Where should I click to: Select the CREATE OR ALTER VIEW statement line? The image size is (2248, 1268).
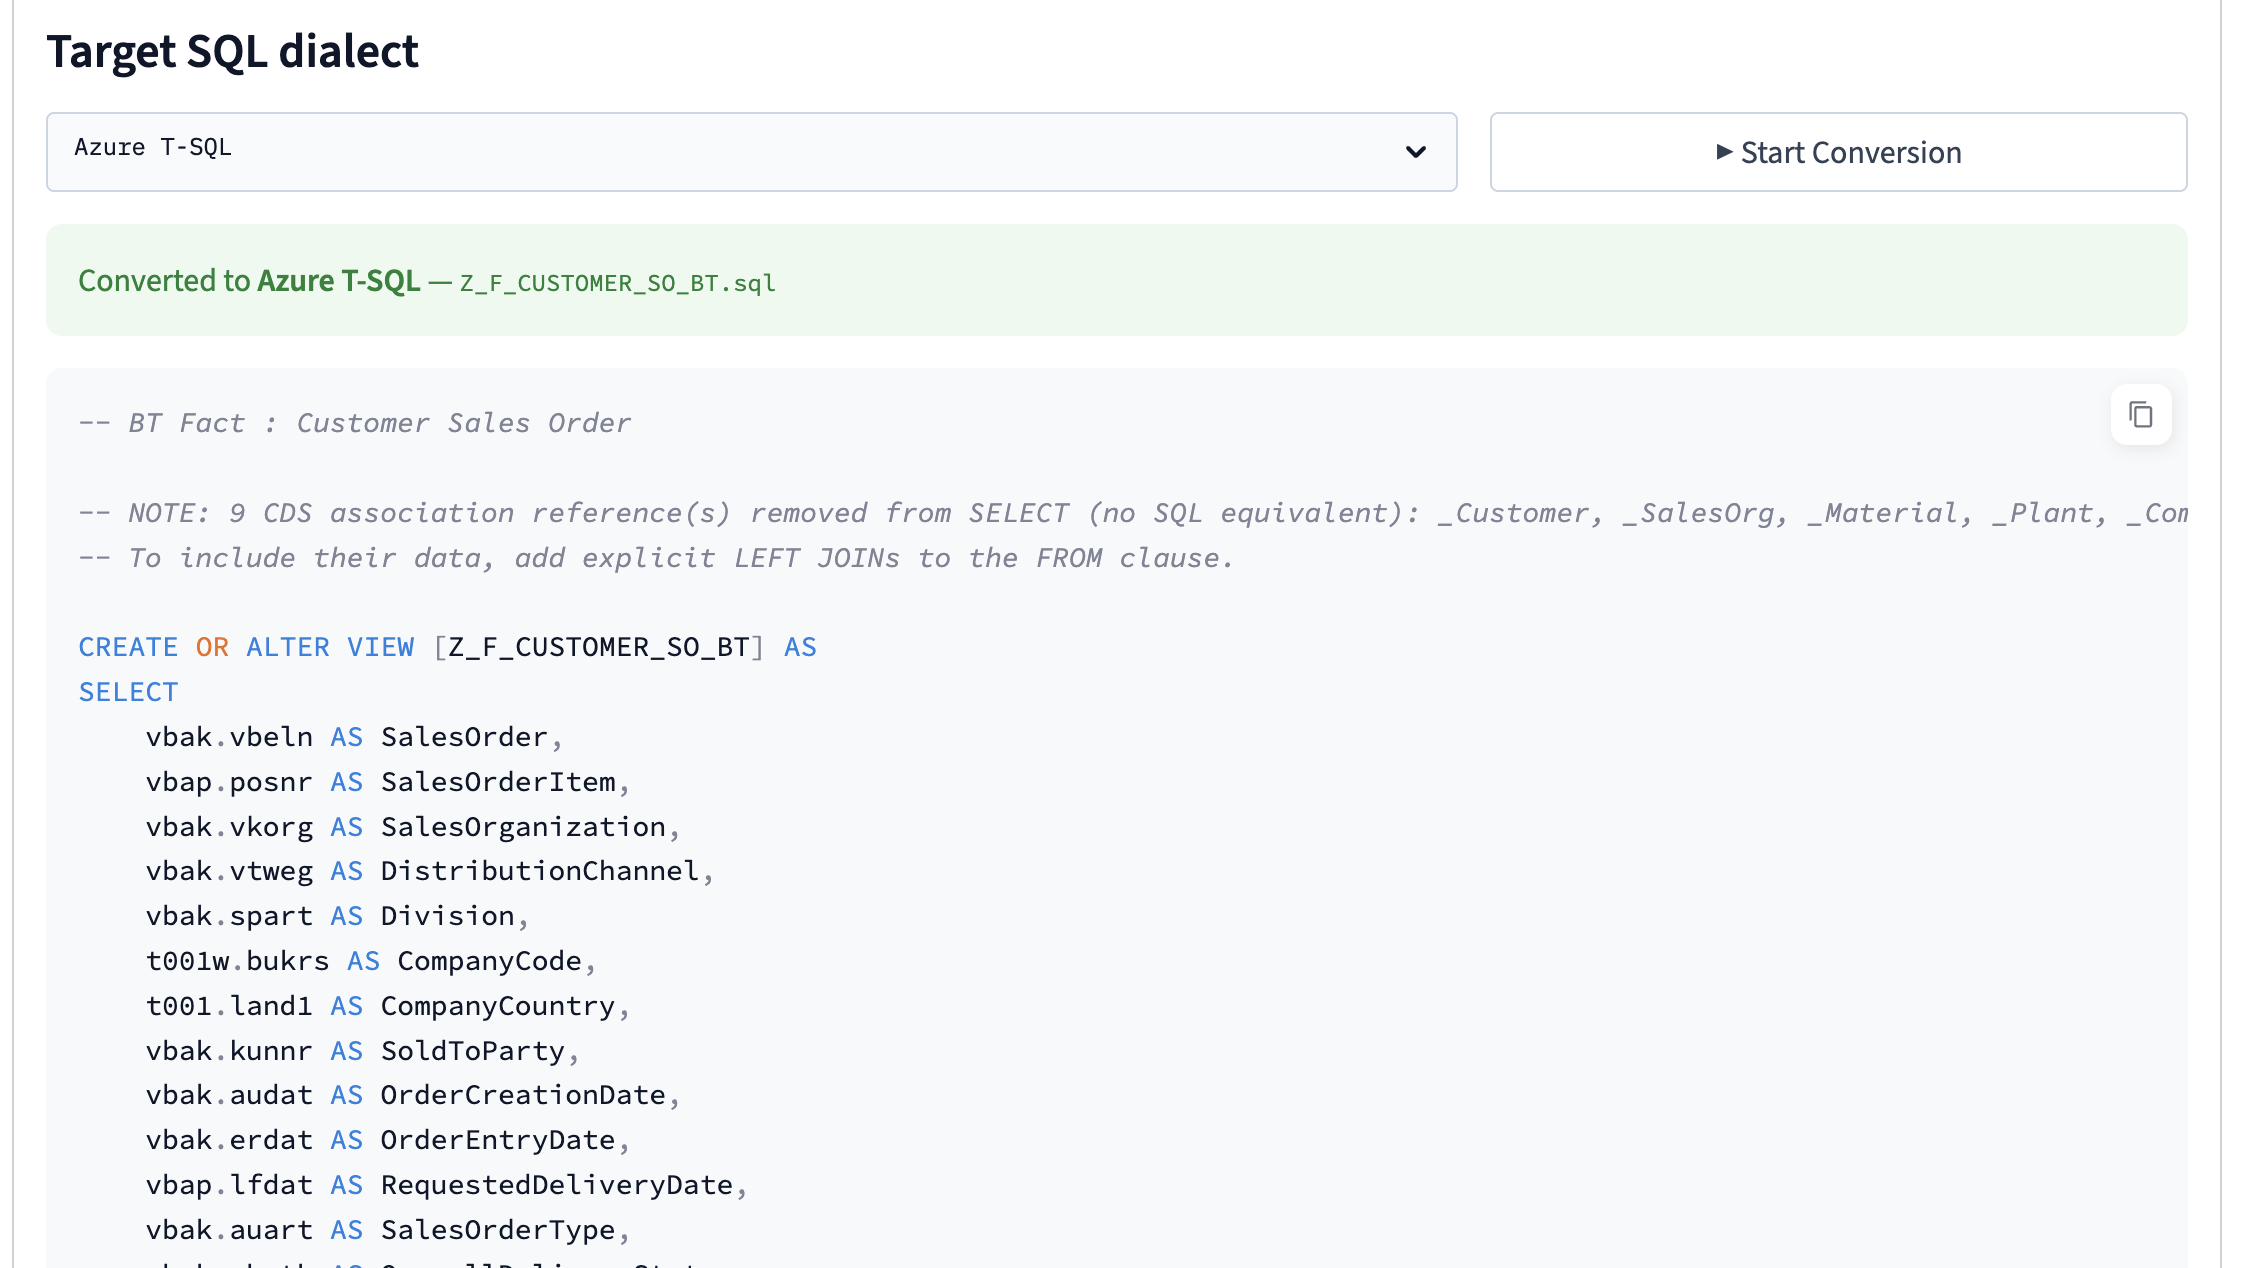tap(447, 646)
